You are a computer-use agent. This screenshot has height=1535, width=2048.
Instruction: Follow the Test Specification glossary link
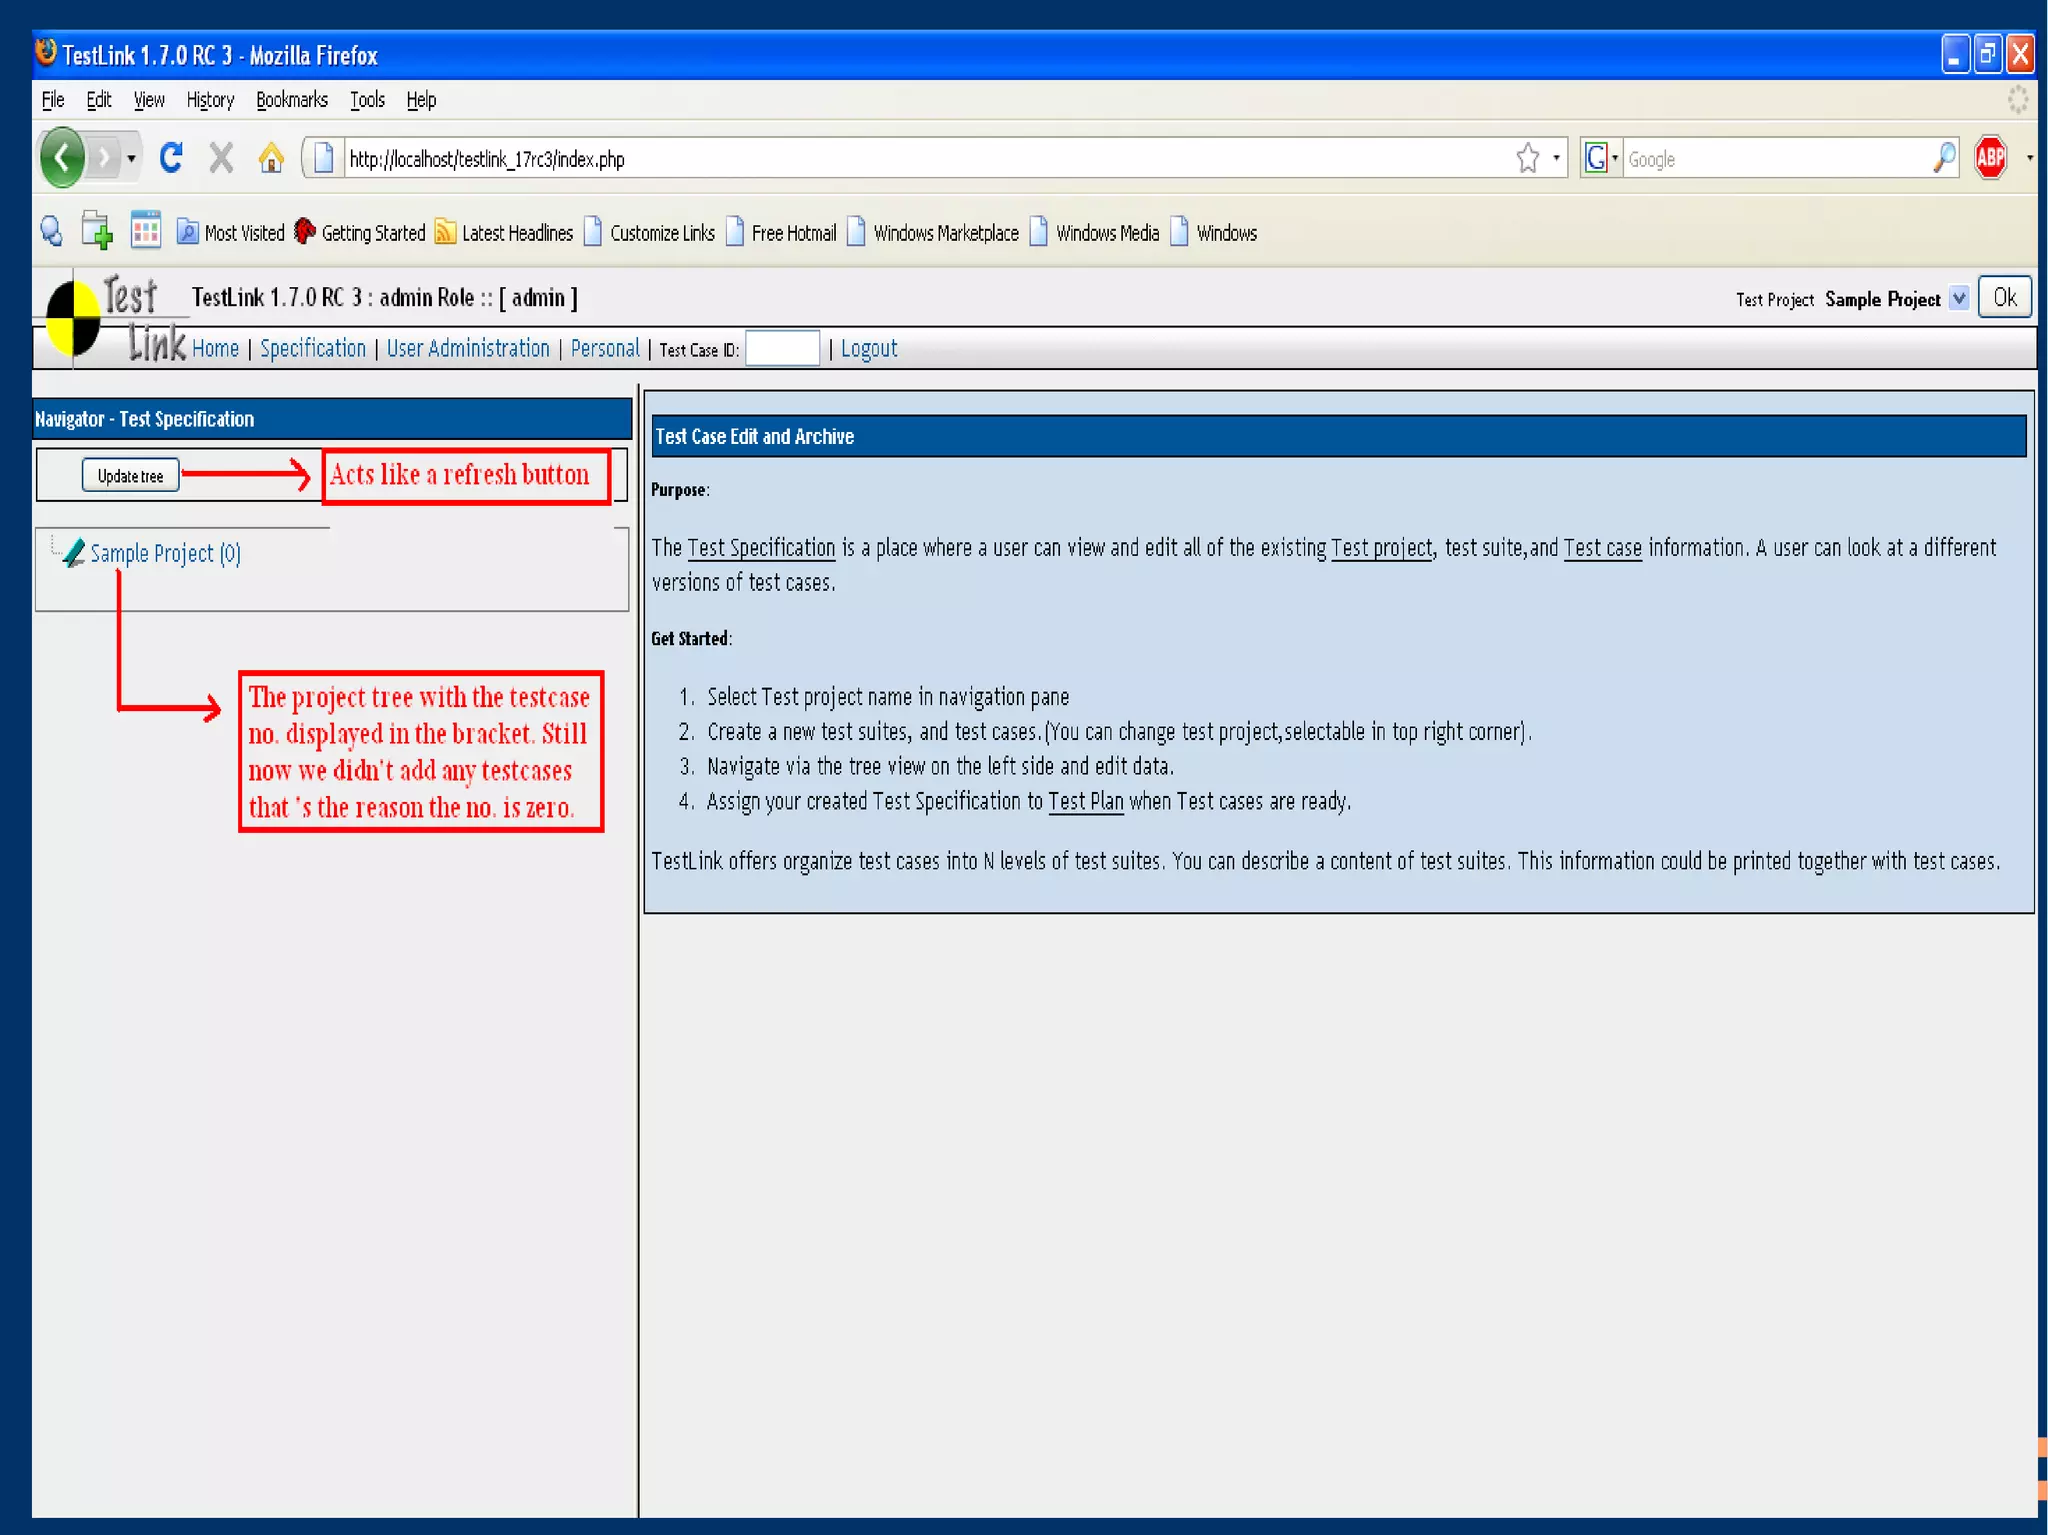click(x=760, y=548)
